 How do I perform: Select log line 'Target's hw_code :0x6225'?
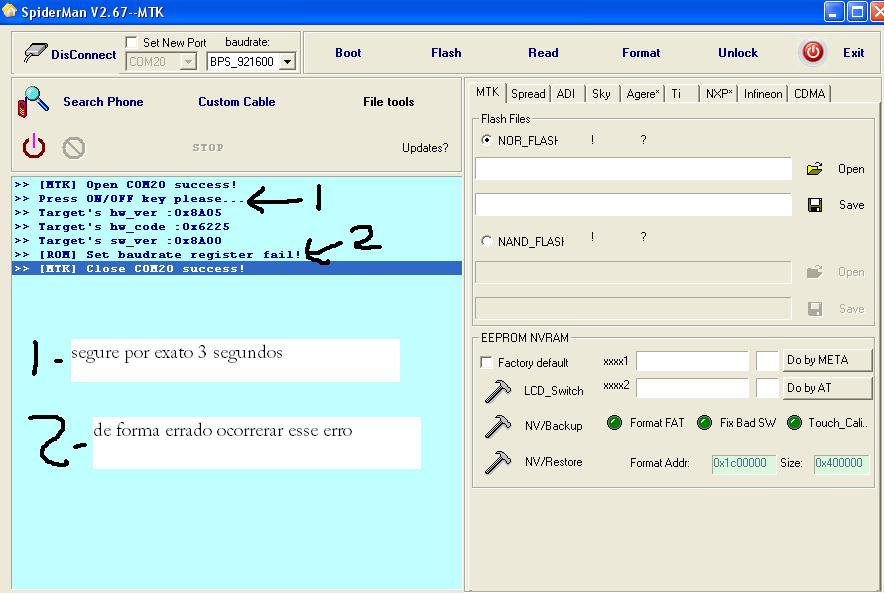pyautogui.click(x=237, y=227)
